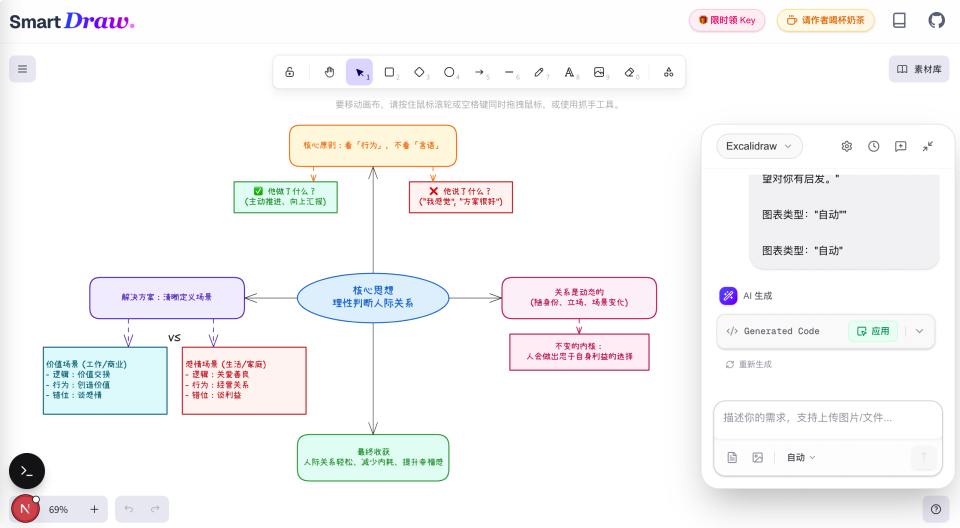Select the 核心原则 orange box
The height and width of the screenshot is (528, 960).
tap(373, 146)
